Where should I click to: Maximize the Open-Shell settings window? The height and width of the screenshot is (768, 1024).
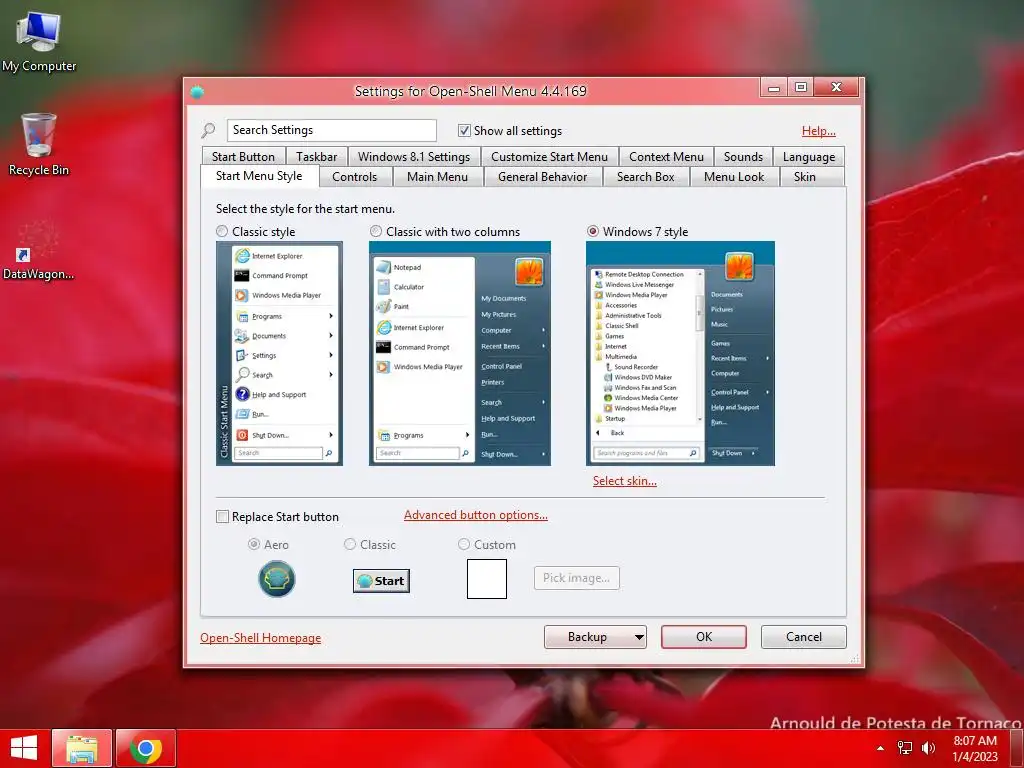(801, 88)
